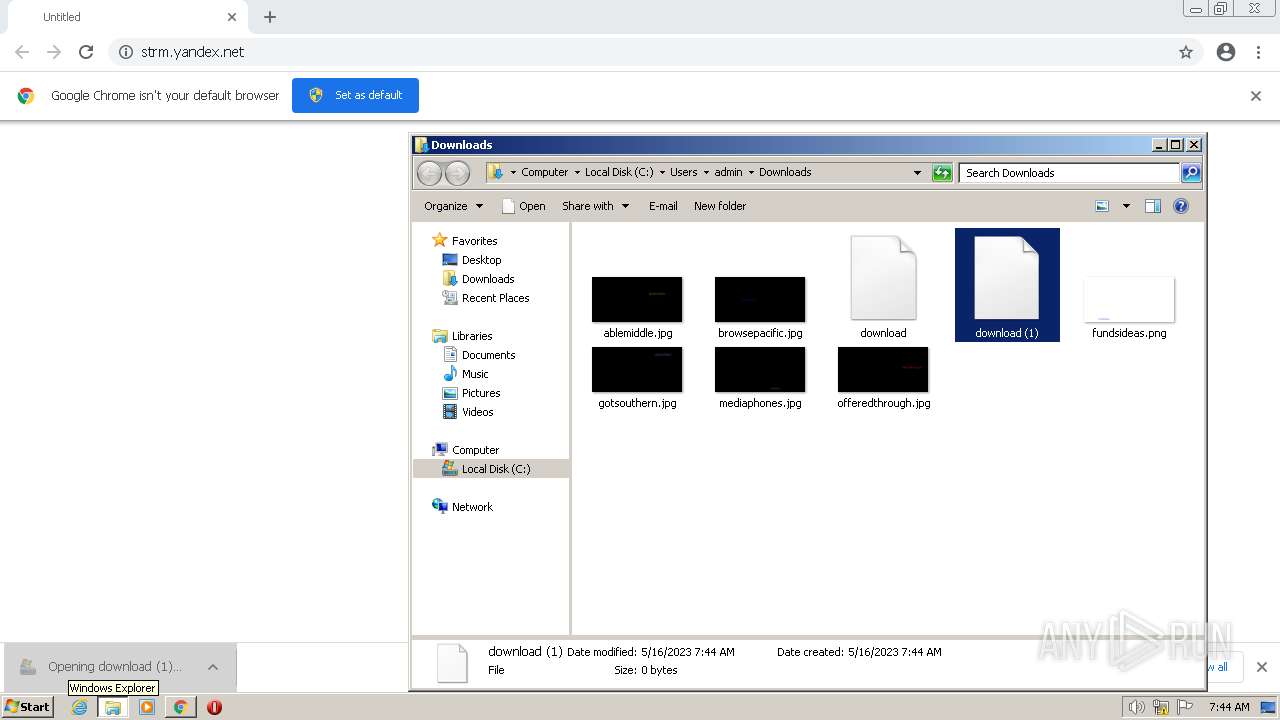Open the Chrome three-dot menu

click(1259, 52)
